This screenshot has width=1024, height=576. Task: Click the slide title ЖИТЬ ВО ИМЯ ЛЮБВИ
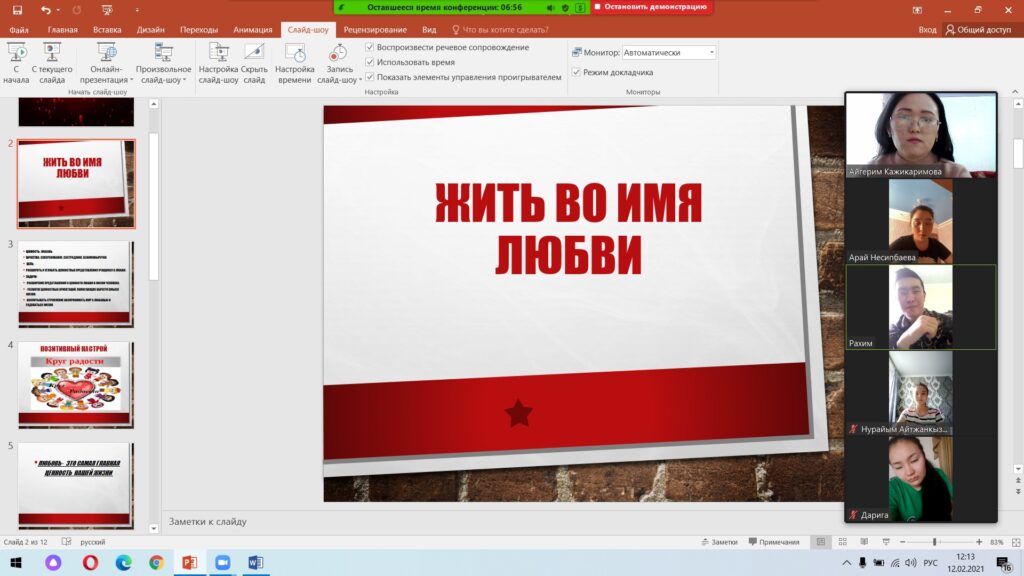(568, 229)
